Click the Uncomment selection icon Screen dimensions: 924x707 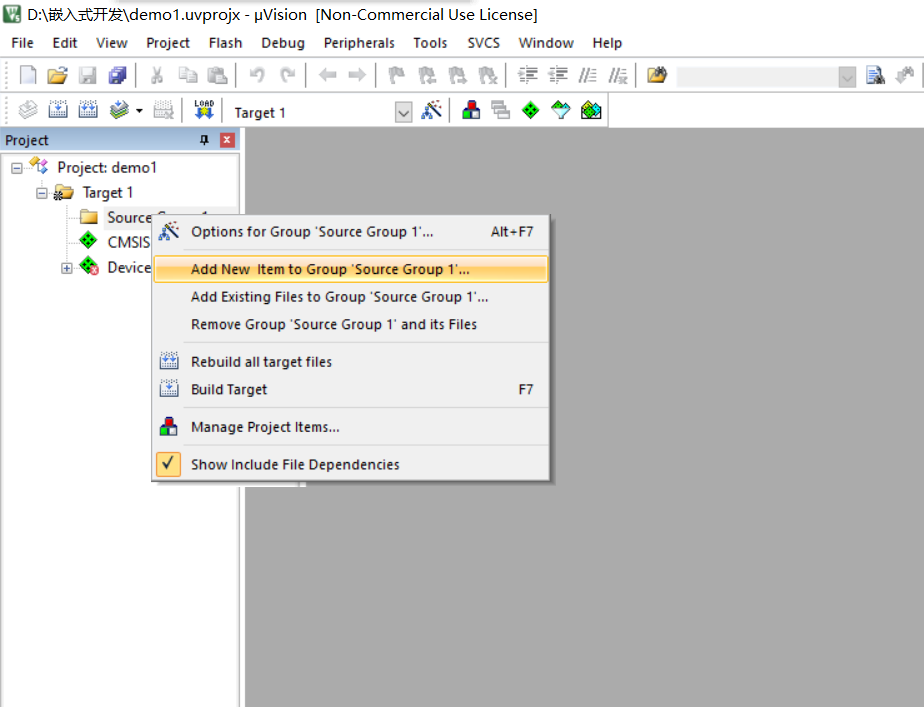click(618, 75)
